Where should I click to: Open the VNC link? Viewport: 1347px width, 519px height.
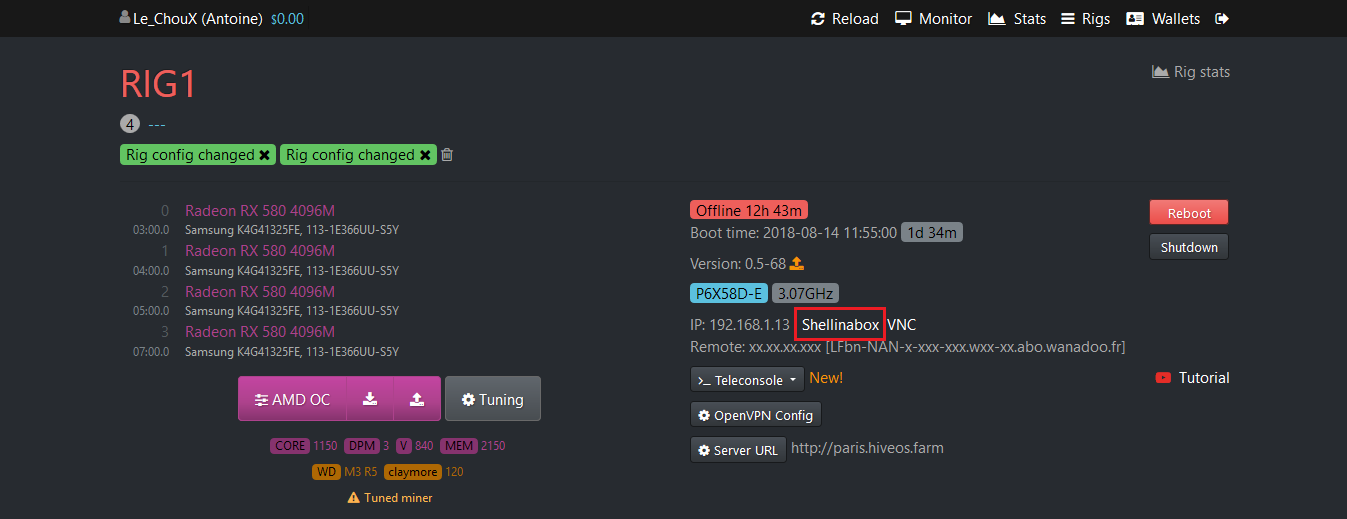901,325
